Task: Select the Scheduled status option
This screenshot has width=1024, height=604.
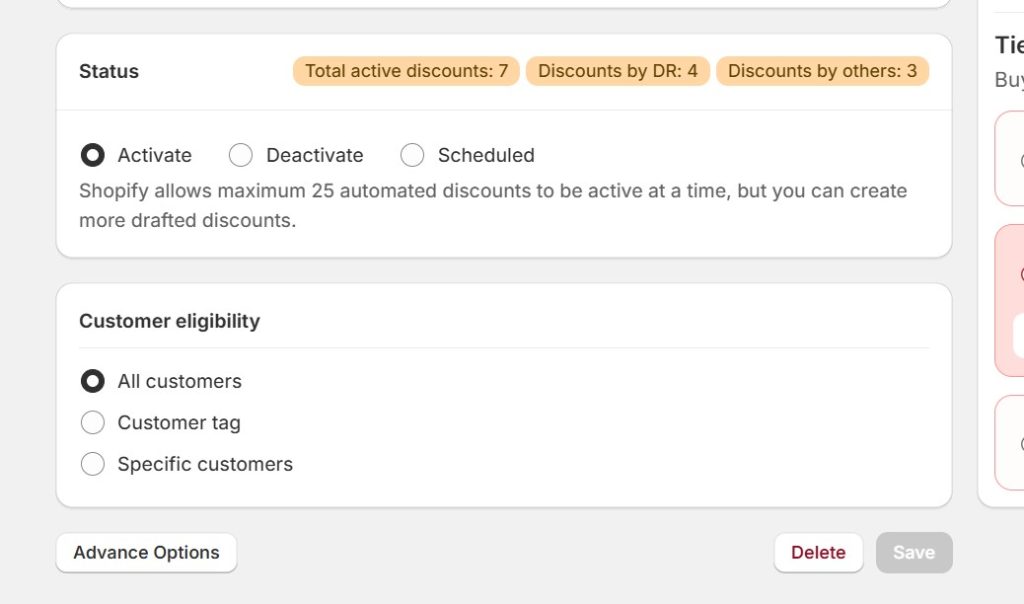Action: coord(412,155)
